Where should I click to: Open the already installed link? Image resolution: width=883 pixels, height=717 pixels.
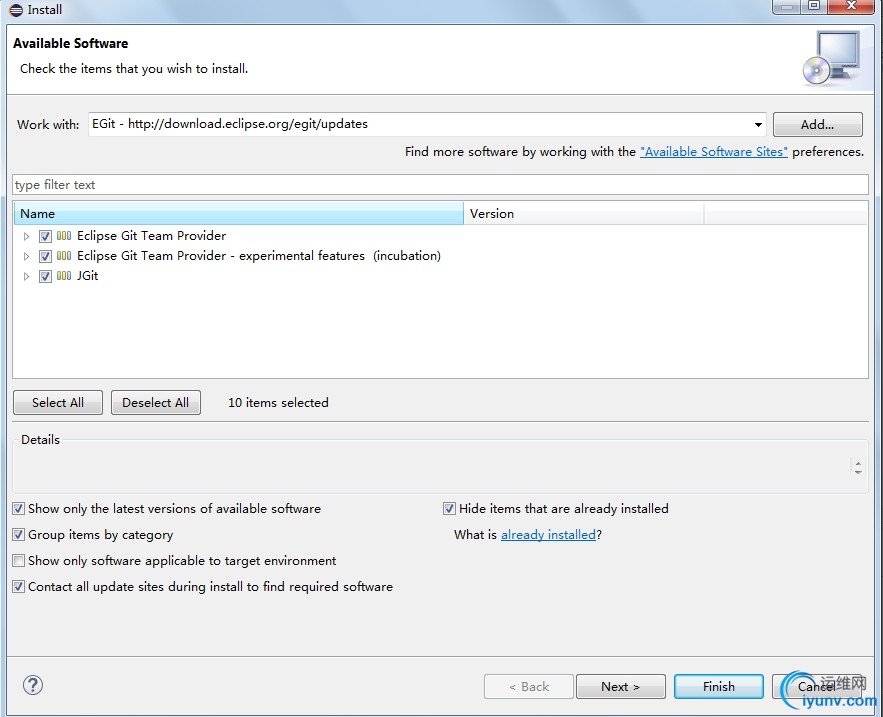pyautogui.click(x=548, y=535)
